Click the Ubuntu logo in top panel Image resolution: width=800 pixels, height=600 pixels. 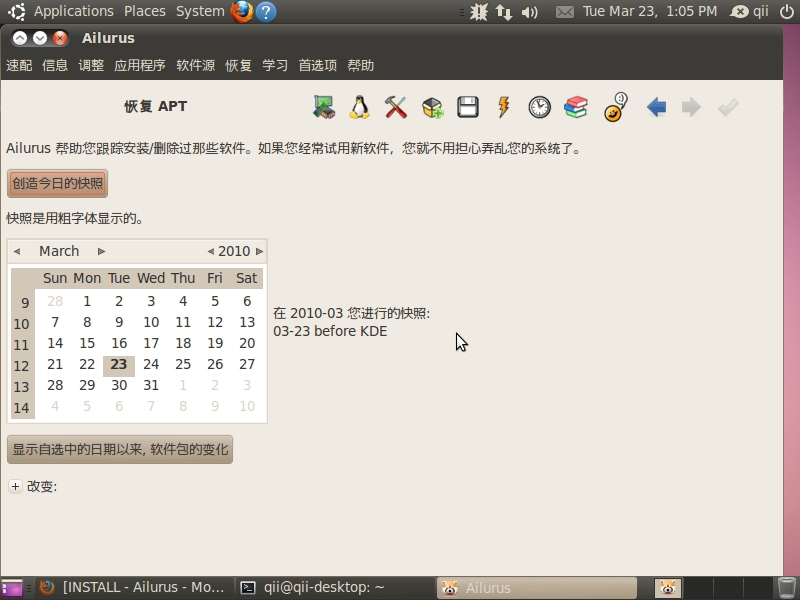coord(16,11)
